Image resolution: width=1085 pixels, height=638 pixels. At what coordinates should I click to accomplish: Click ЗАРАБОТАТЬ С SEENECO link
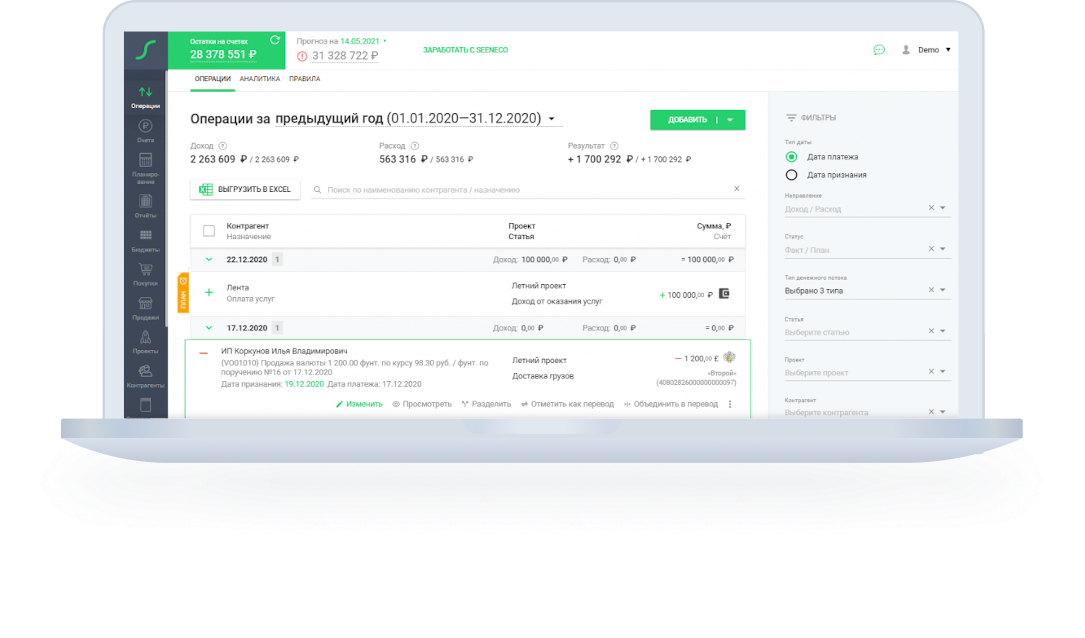(x=465, y=50)
